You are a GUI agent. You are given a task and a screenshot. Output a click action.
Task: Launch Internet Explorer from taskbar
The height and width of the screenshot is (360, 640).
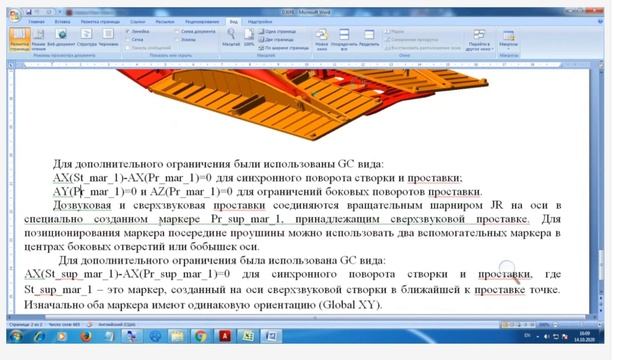pos(40,336)
